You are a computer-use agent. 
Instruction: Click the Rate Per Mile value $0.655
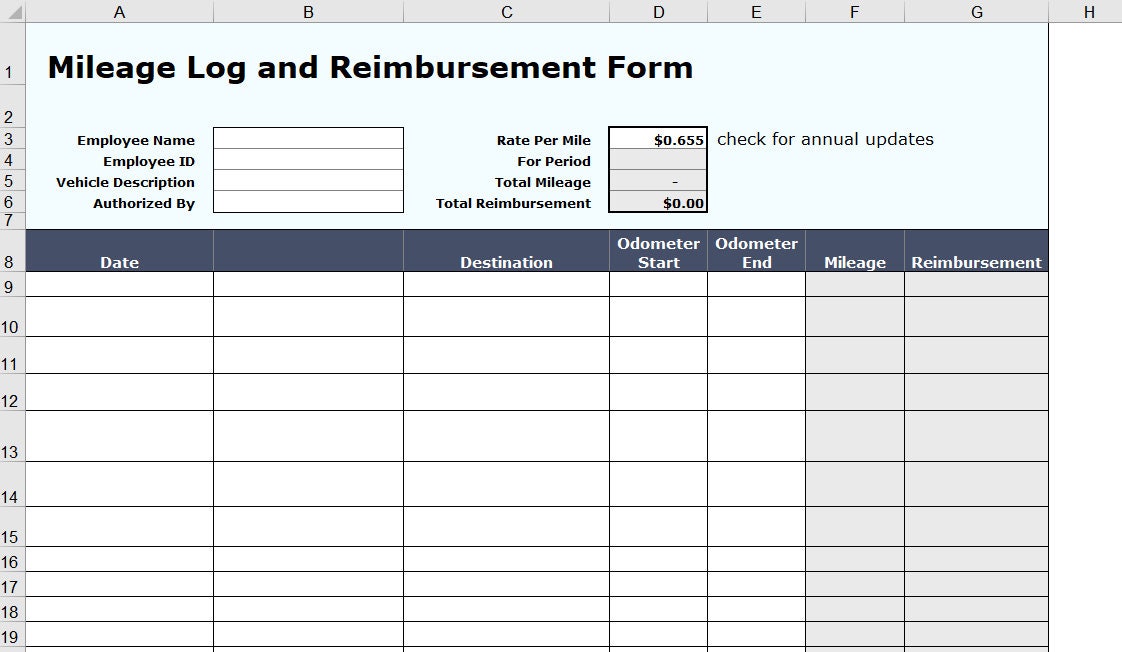(x=658, y=140)
